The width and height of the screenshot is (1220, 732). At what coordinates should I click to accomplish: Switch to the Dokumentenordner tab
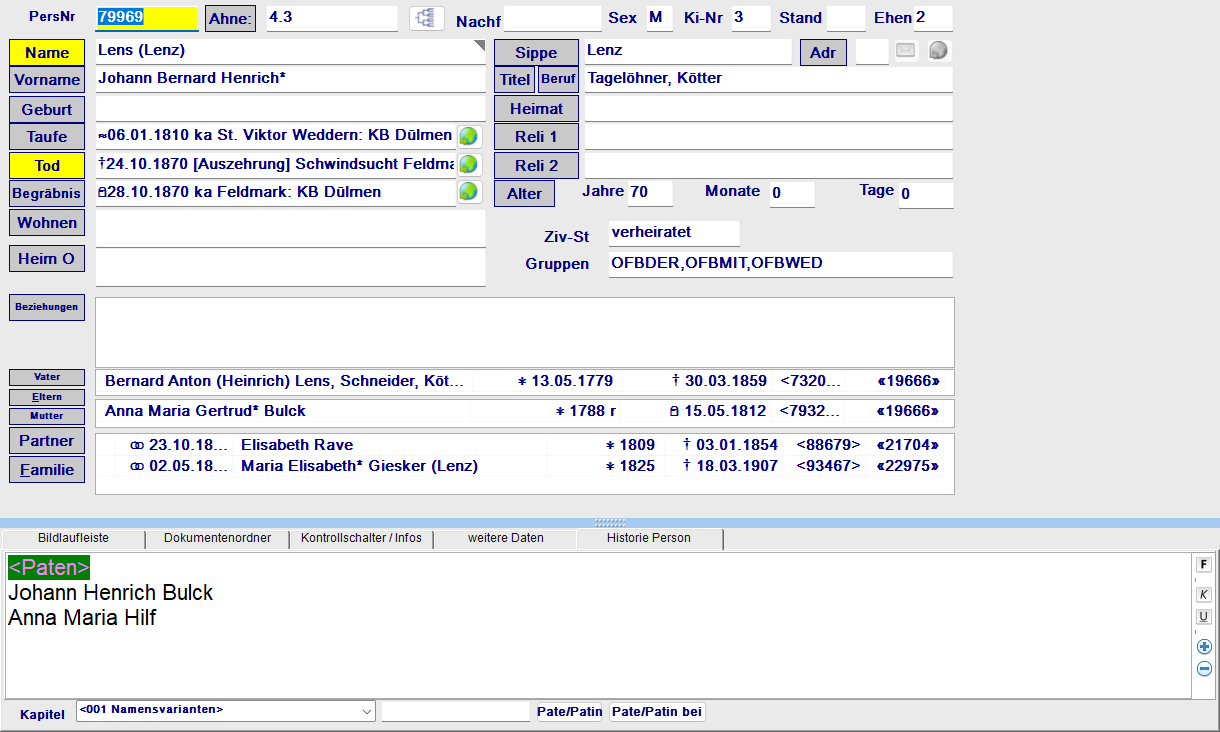[x=217, y=538]
